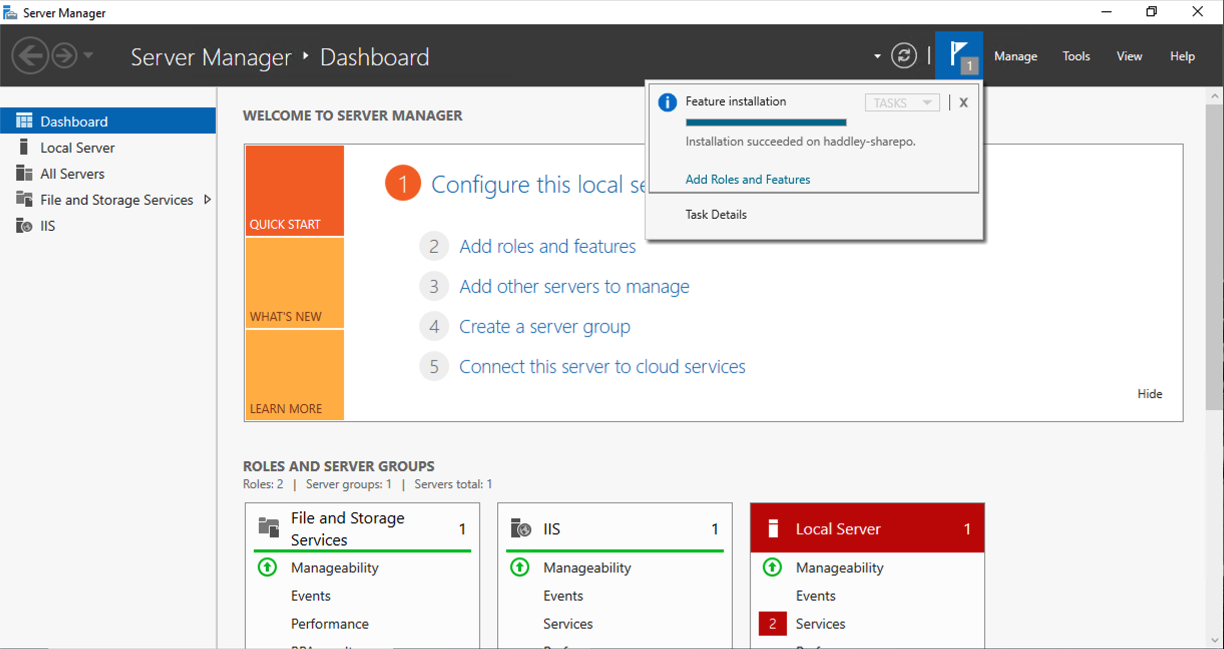Screen dimensions: 1224x649
Task: Click green manageability icon in File Storage tile
Action: (x=267, y=567)
